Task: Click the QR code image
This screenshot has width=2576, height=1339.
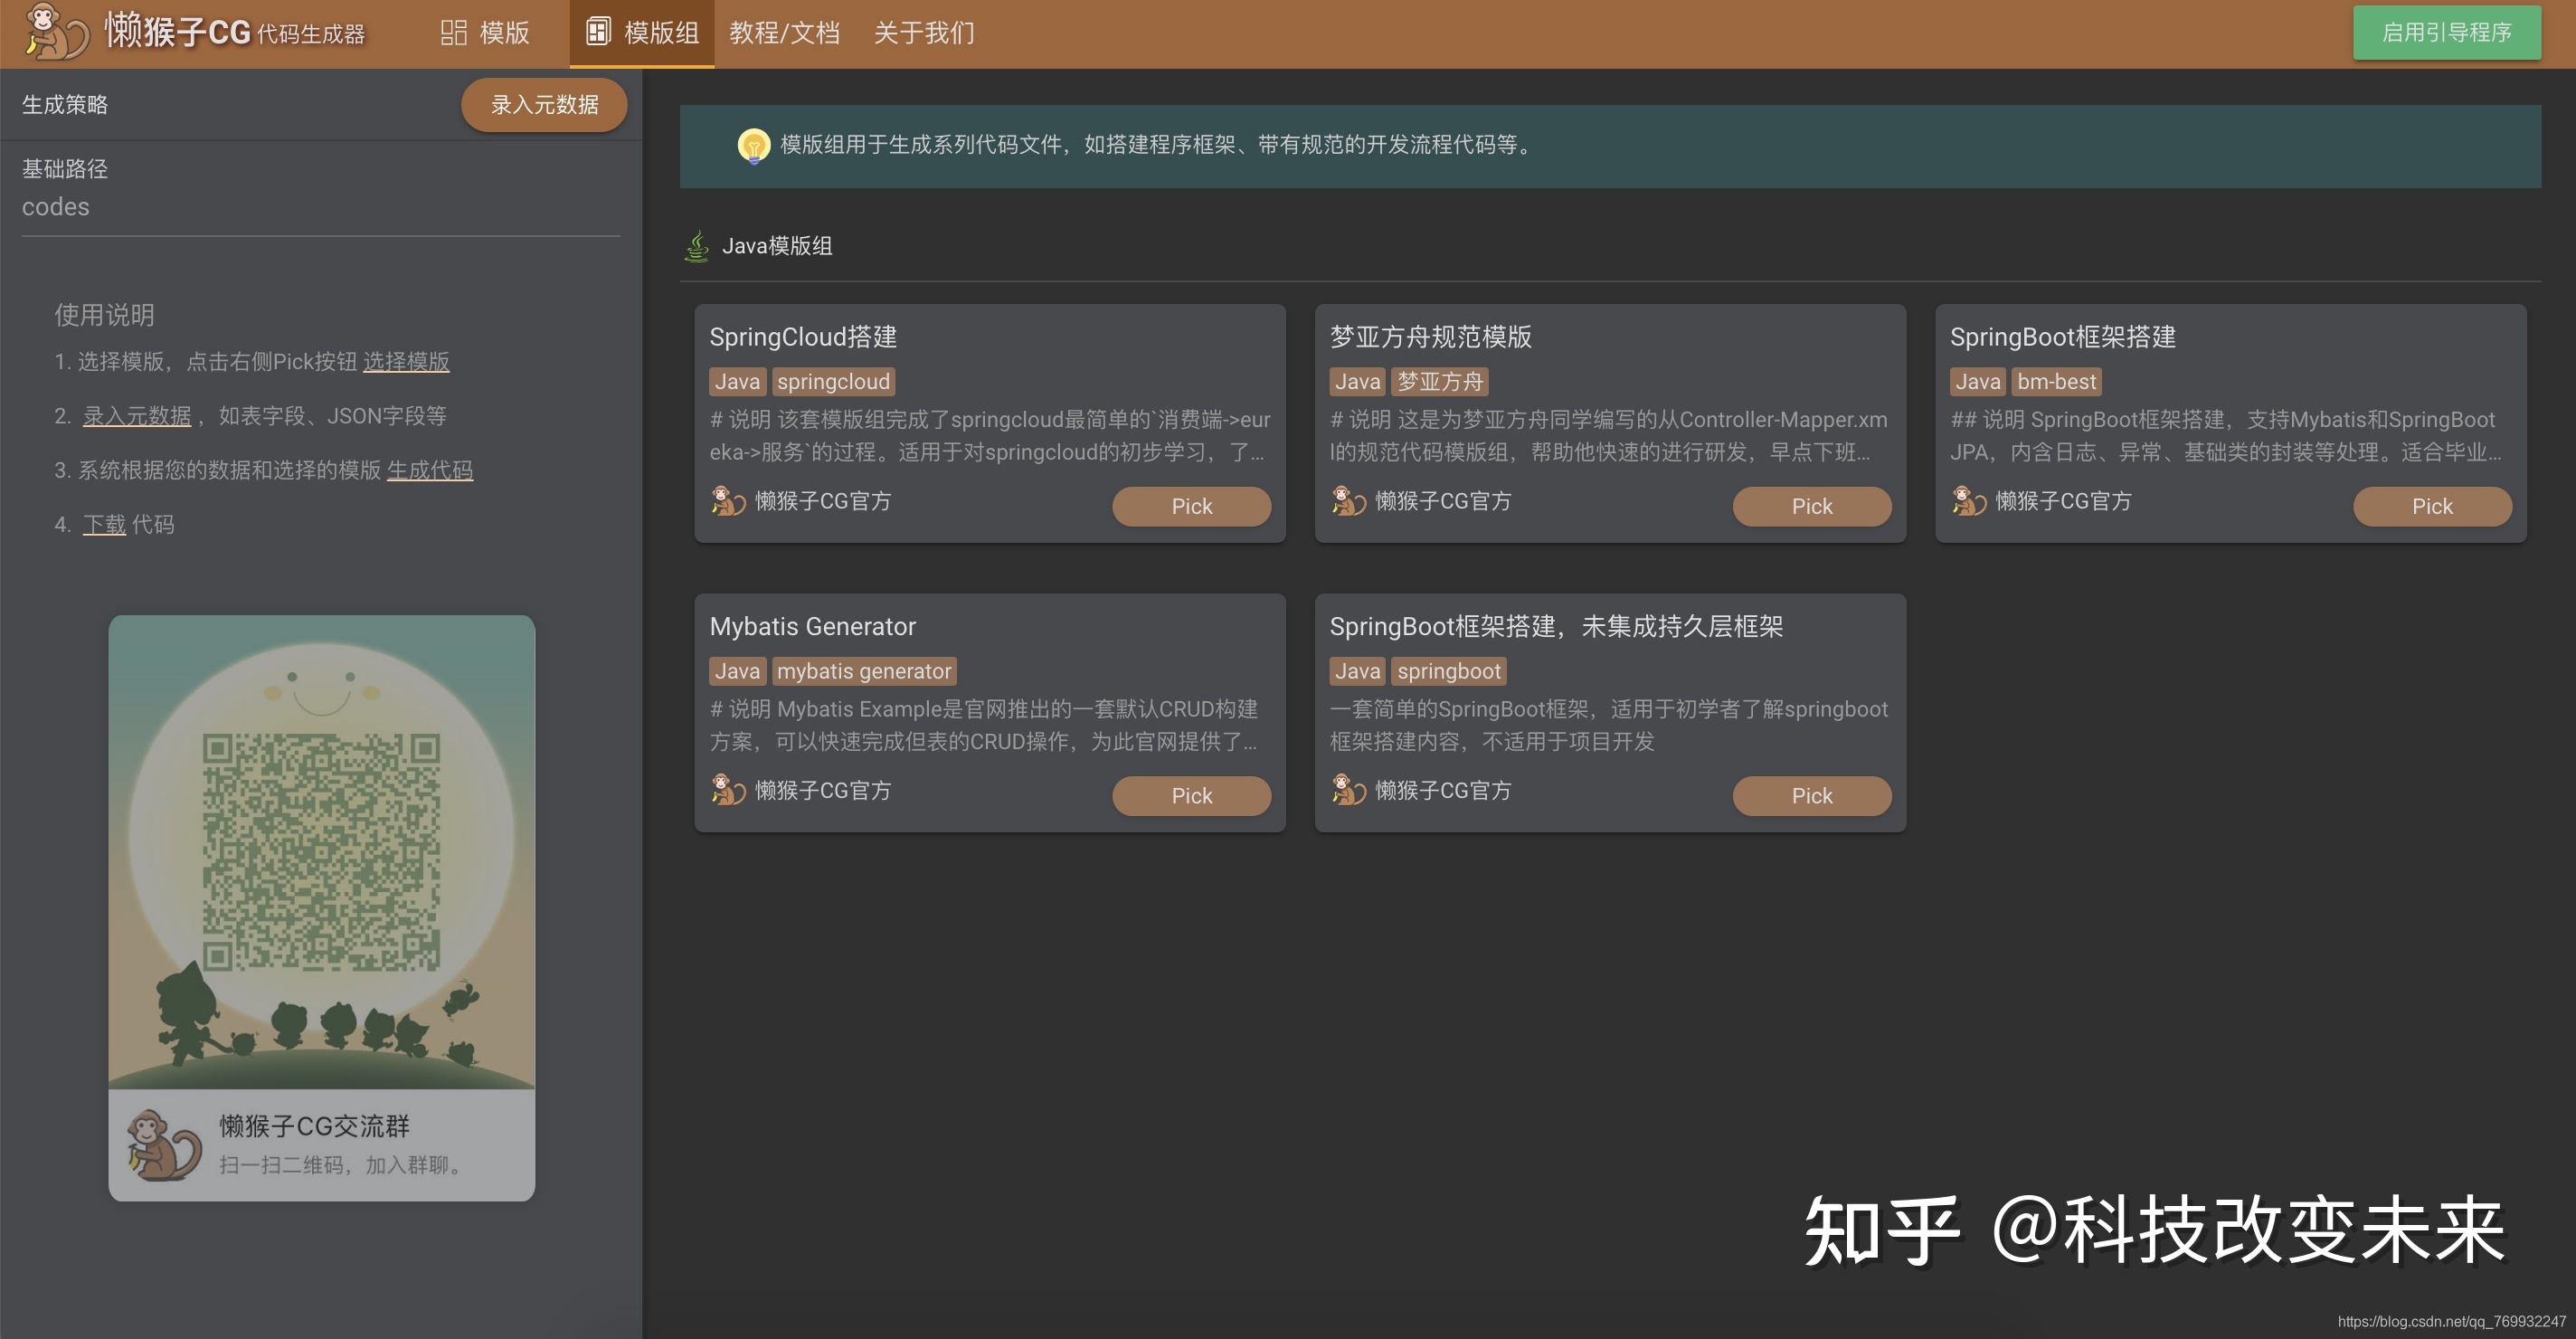Action: (x=321, y=852)
